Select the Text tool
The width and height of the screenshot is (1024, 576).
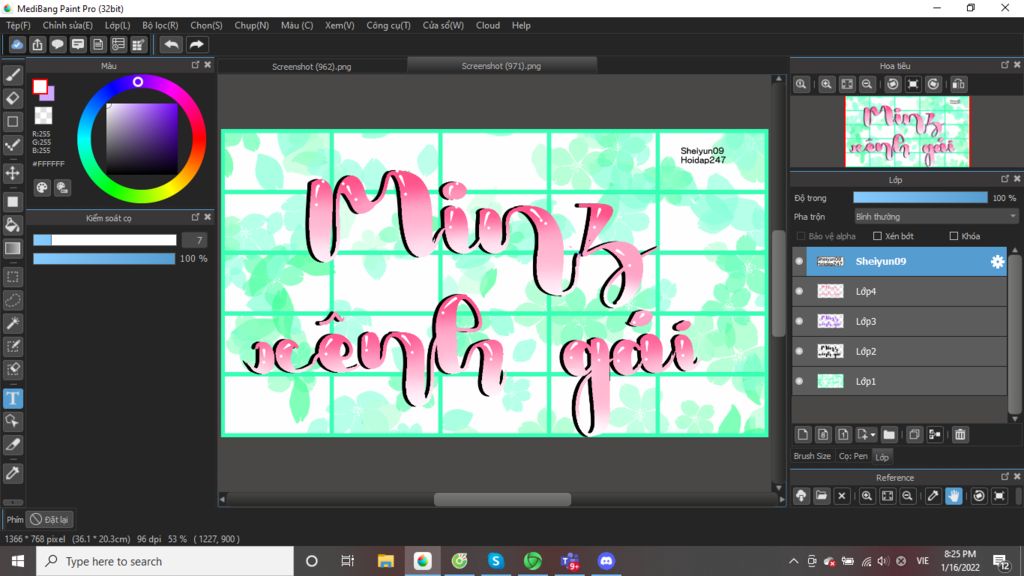coord(12,398)
